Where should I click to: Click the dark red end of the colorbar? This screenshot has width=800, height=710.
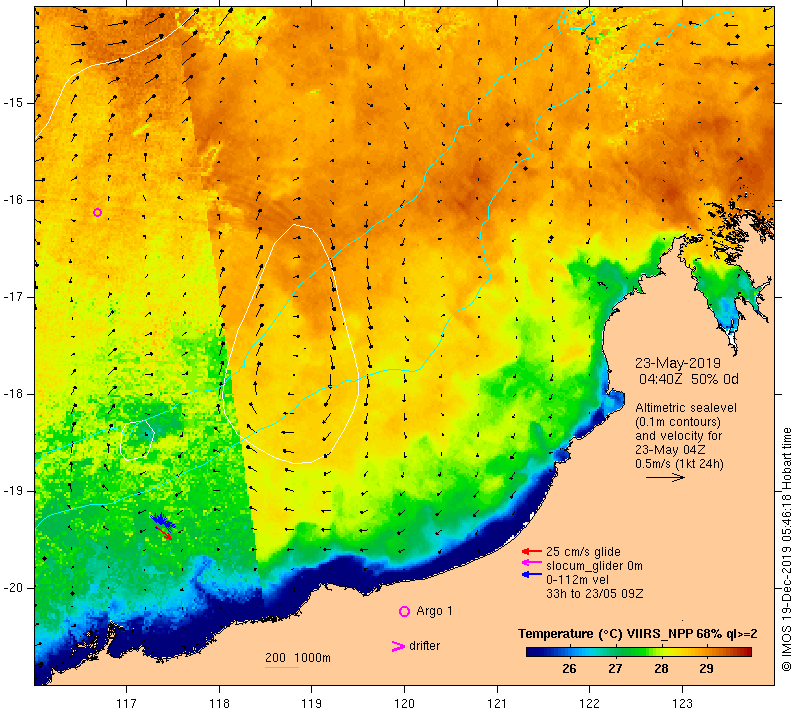pos(747,652)
